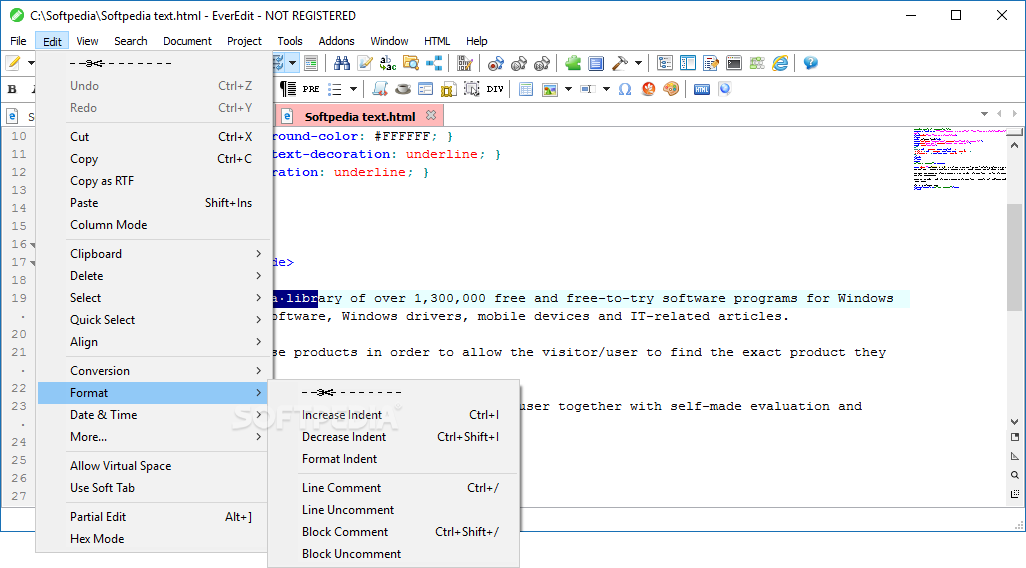Expand the Quick Select submenu
1026x568 pixels.
[154, 319]
